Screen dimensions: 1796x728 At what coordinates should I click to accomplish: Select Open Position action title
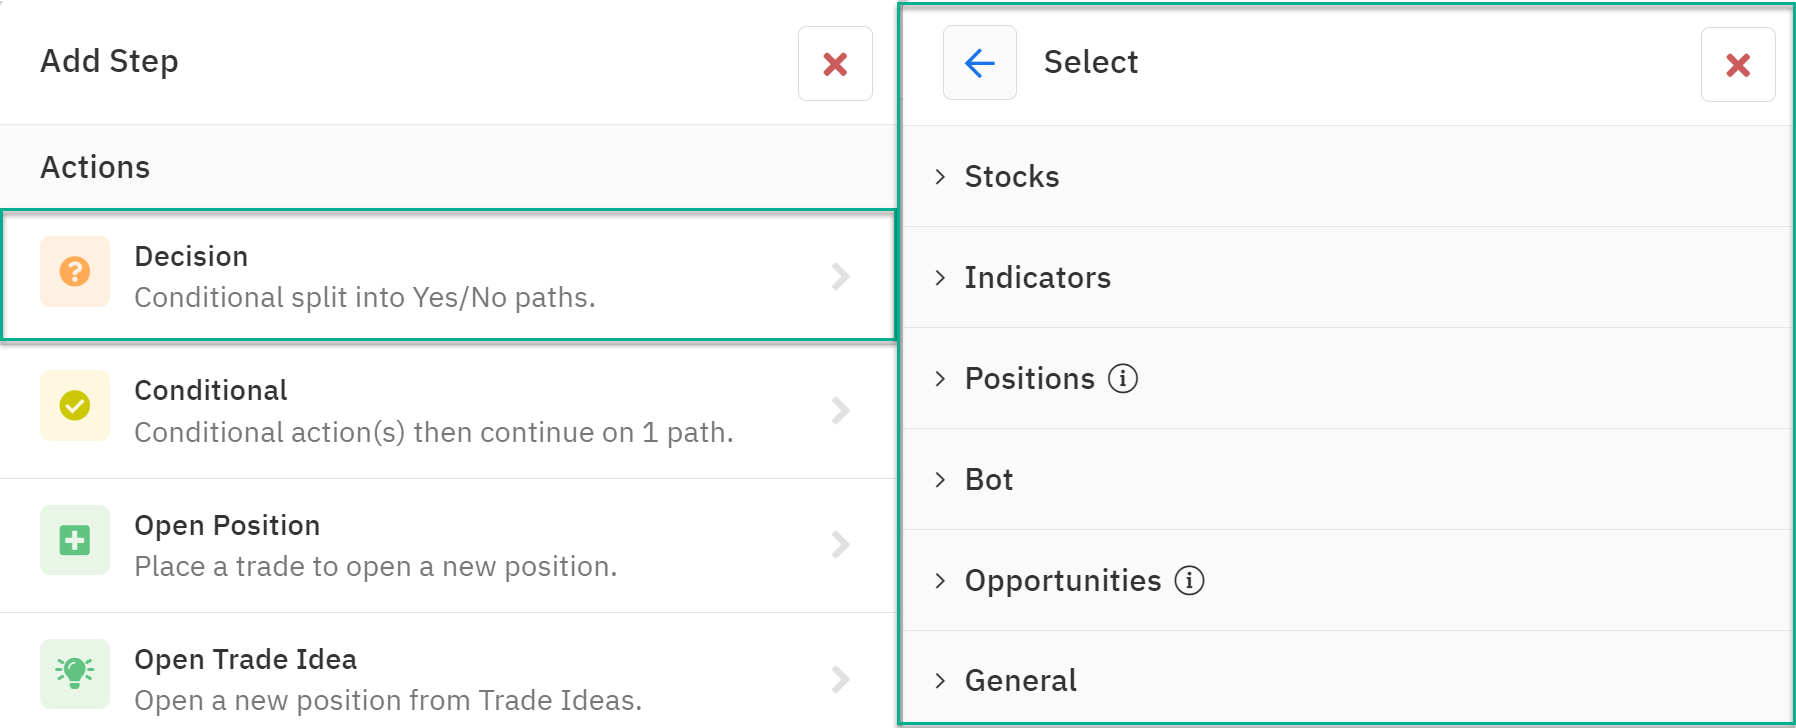(227, 525)
